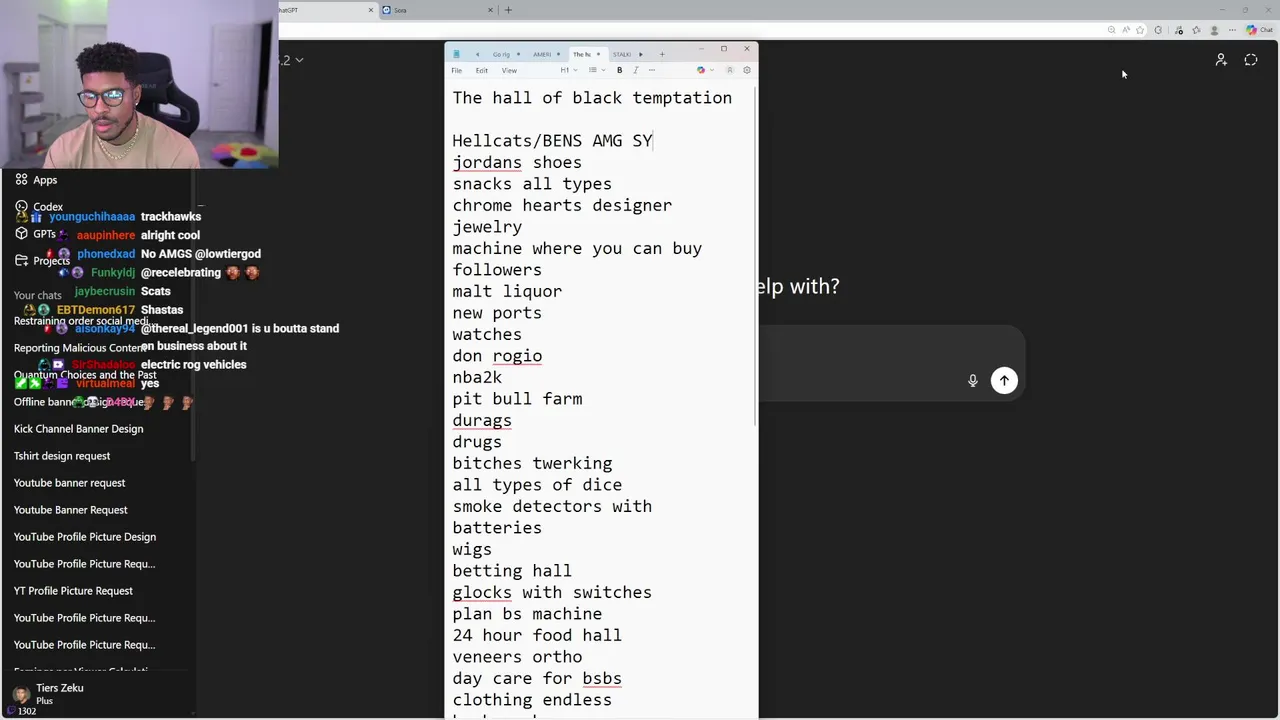This screenshot has width=1280, height=720.
Task: Close the Sora browser tab
Action: [x=491, y=10]
